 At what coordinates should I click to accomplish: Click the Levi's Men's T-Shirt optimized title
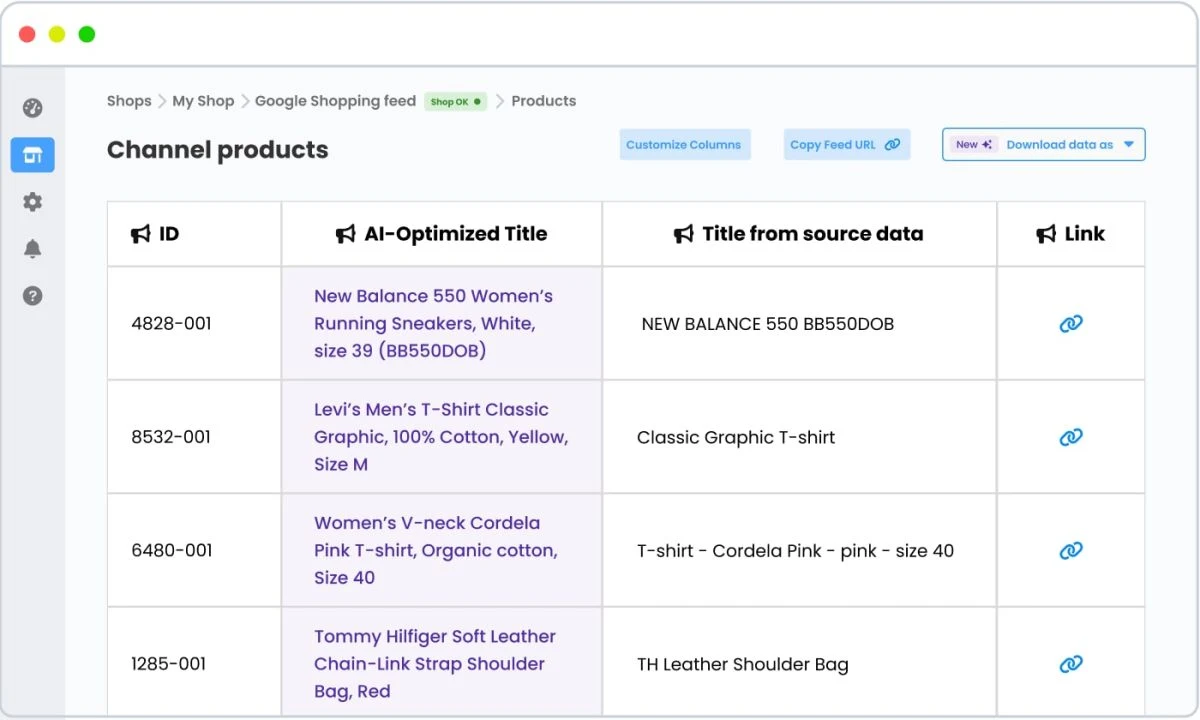tap(441, 437)
